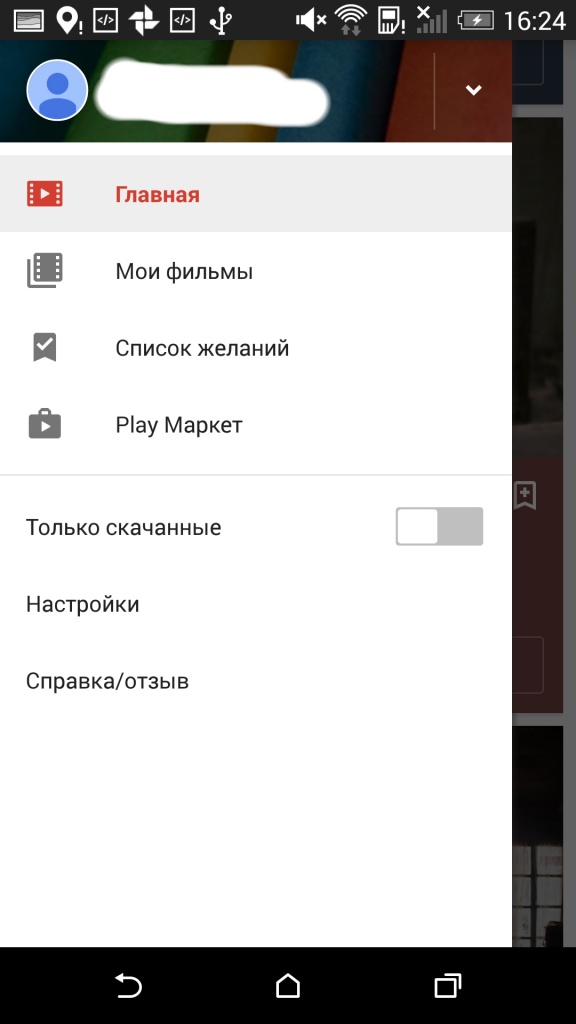Tap the add-to-wishlist bookmark icon behind drawer

(525, 496)
